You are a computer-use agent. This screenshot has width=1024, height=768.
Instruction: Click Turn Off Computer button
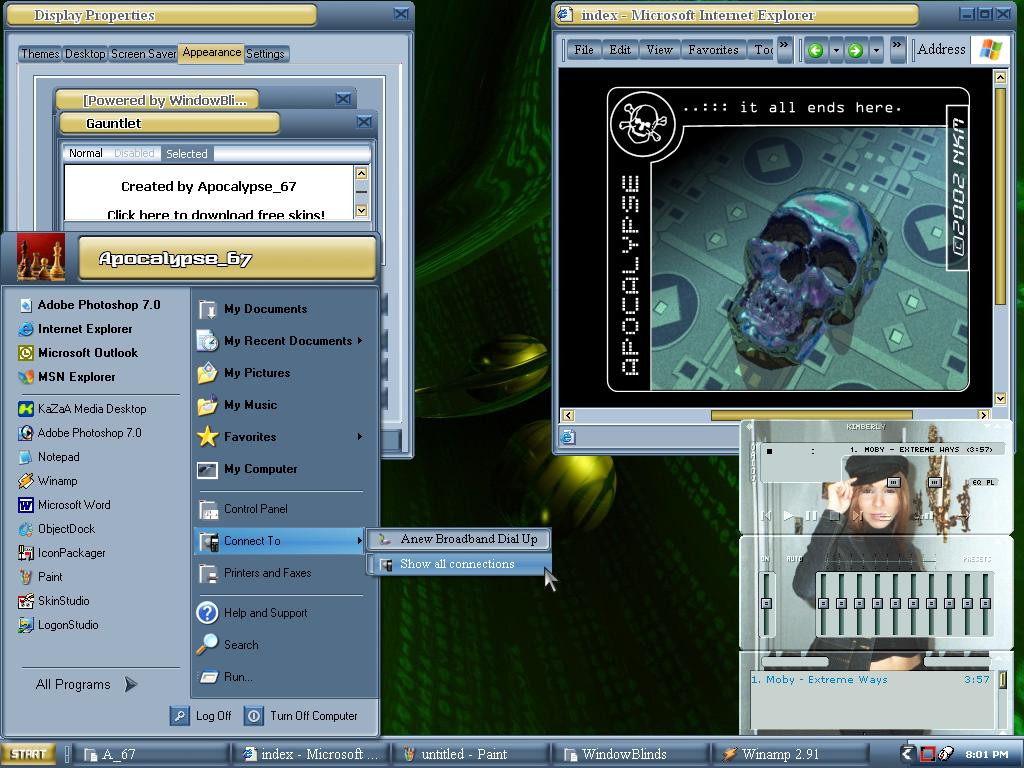coord(301,716)
